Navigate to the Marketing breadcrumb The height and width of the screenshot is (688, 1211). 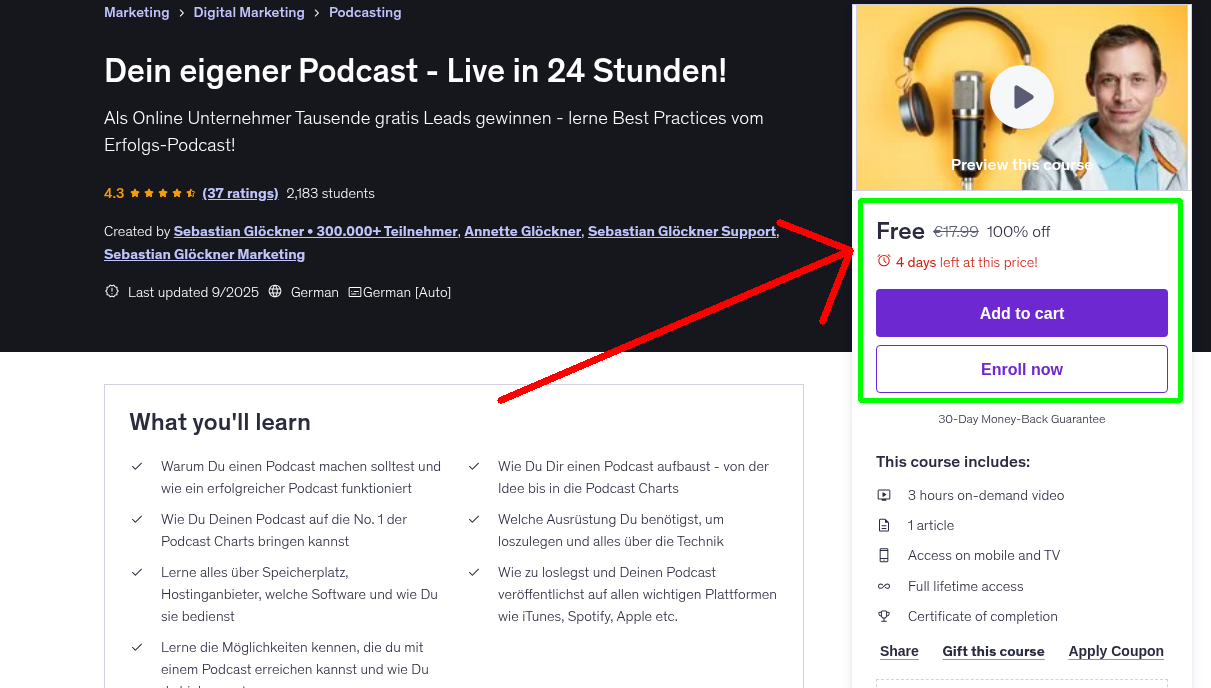pos(136,12)
